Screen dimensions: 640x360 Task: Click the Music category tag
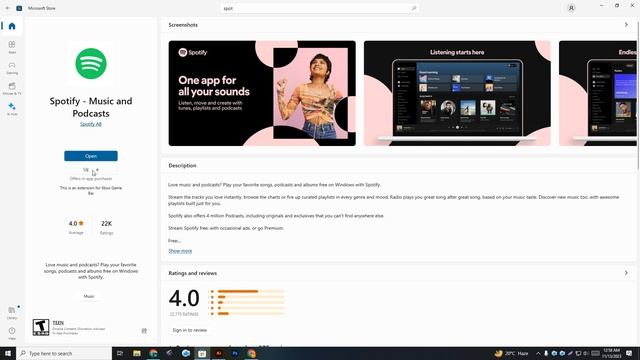coord(89,296)
